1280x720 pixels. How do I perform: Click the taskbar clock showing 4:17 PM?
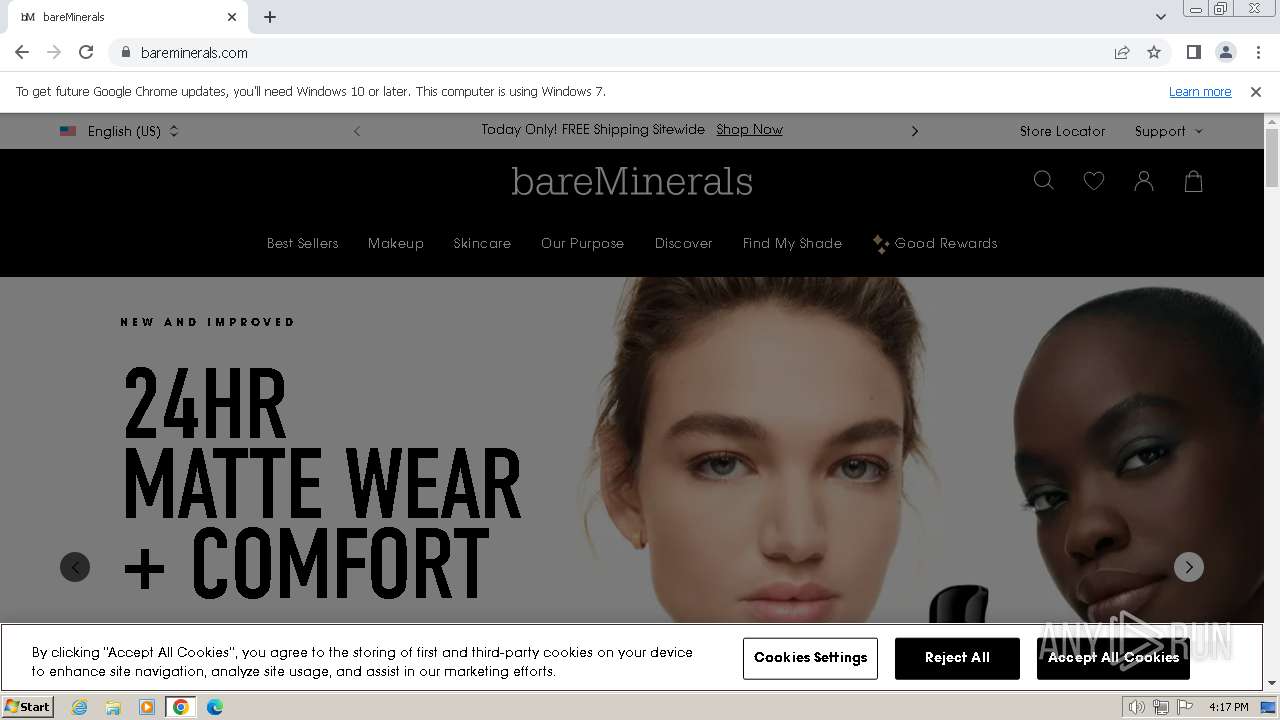(x=1228, y=707)
